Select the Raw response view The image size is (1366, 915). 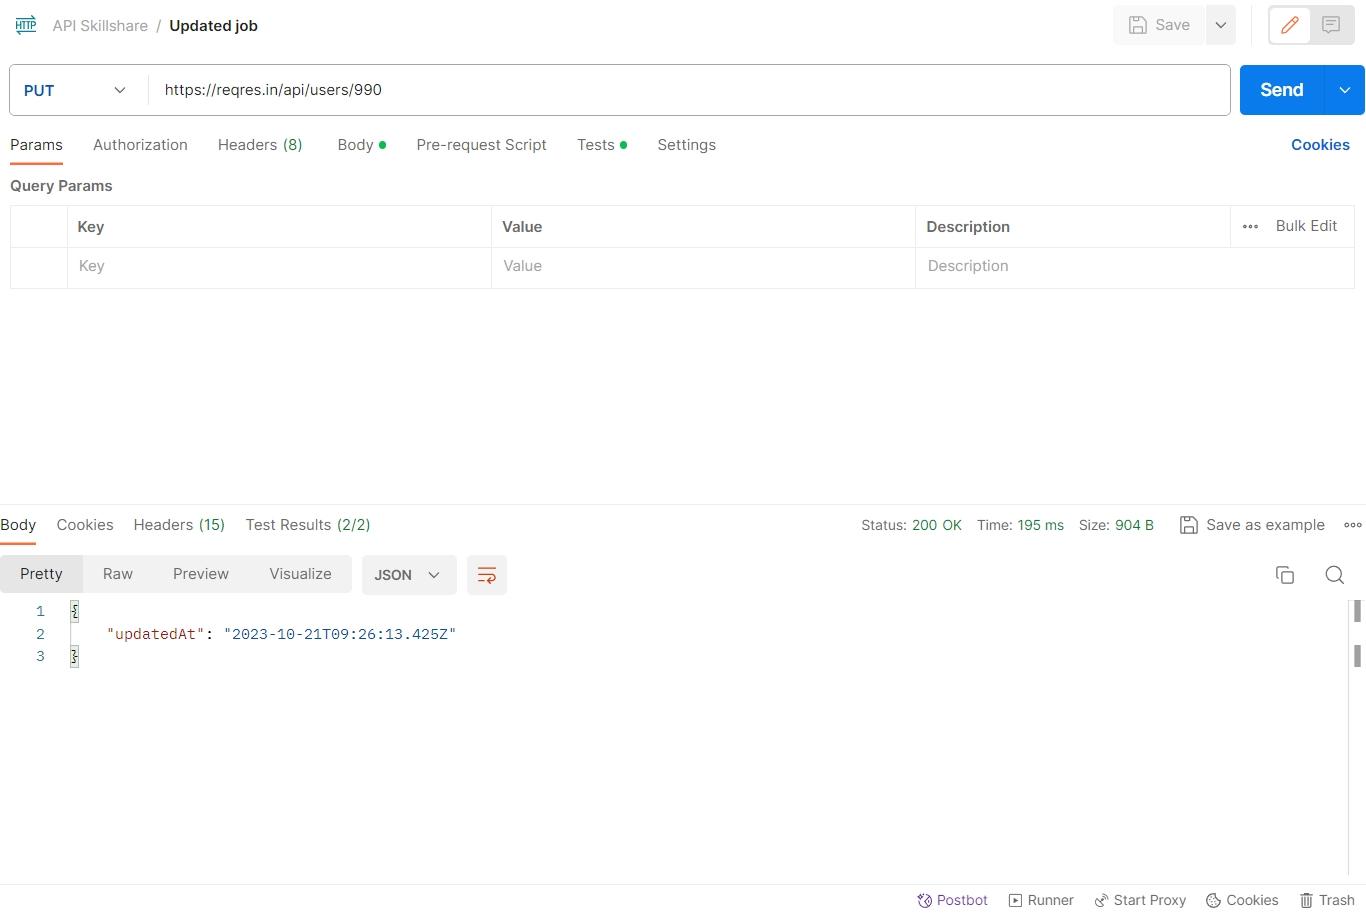pos(118,574)
